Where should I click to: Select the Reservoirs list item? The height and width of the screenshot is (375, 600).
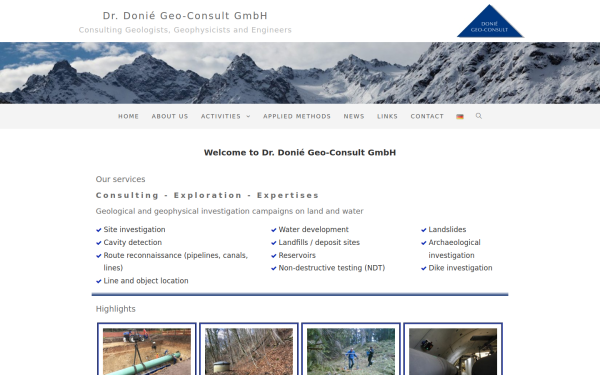pos(297,255)
